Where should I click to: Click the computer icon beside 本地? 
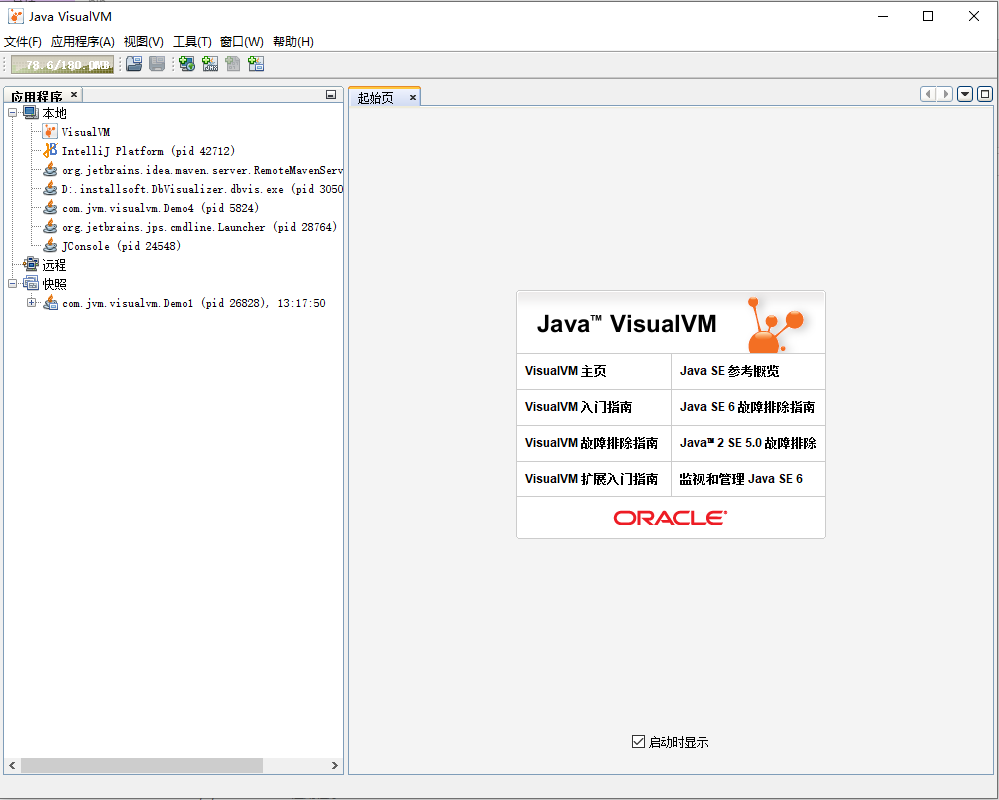point(31,113)
